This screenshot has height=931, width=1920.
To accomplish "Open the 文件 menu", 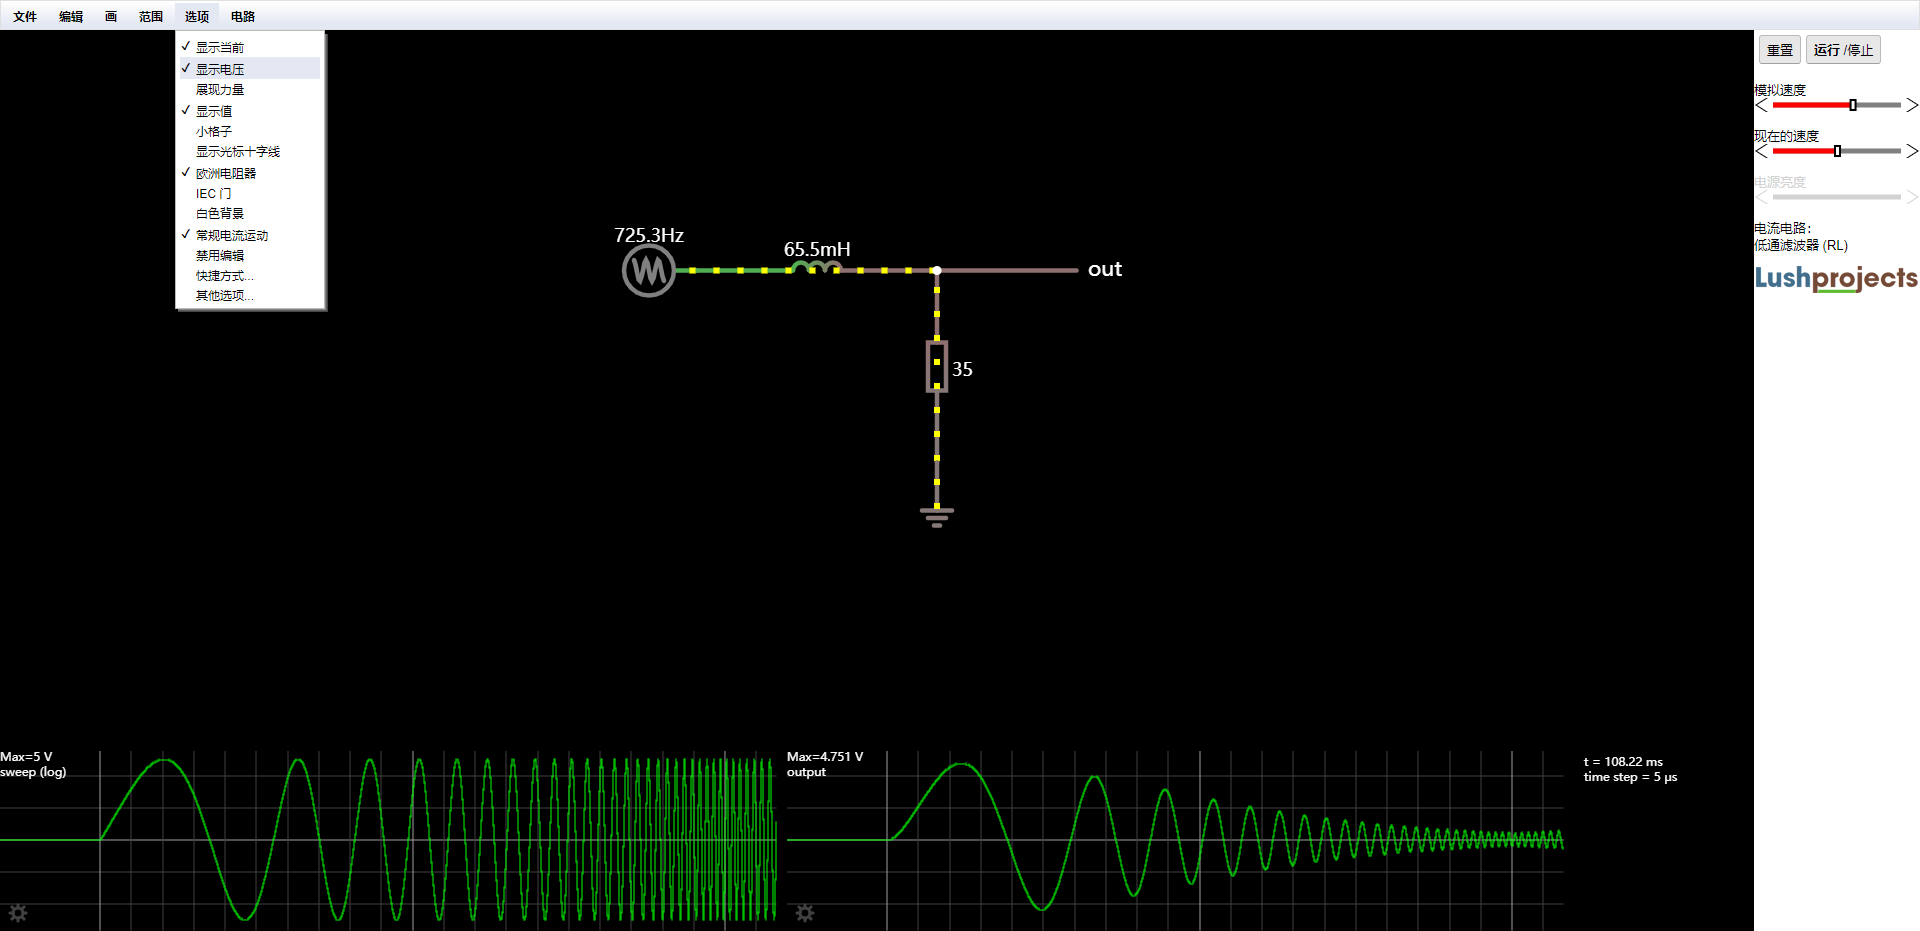I will [25, 16].
